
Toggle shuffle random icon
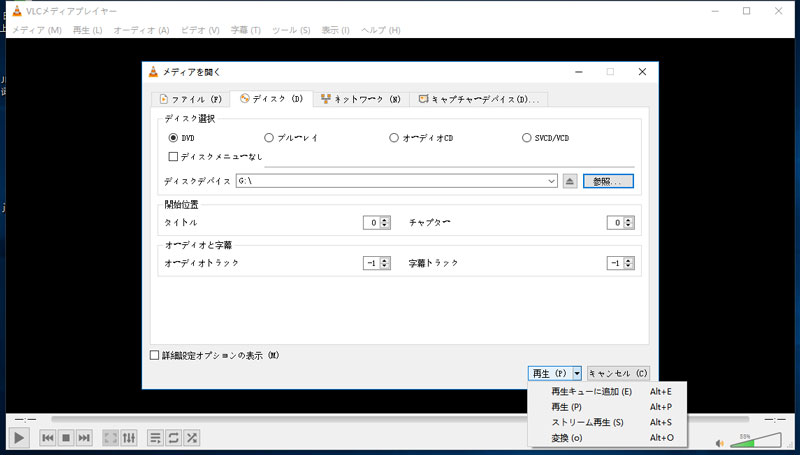click(x=192, y=438)
